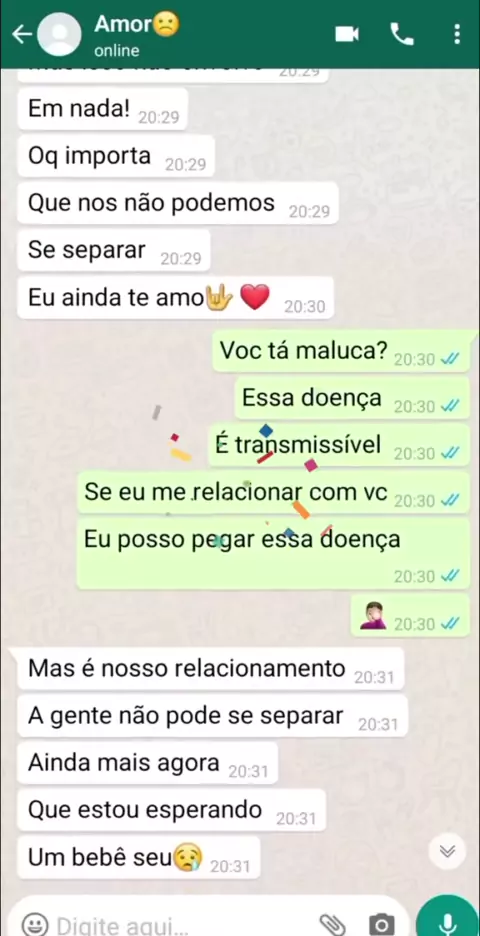Screen dimensions: 480x936
Task: Tap the facepalm emoji message
Action: pyautogui.click(x=410, y=615)
